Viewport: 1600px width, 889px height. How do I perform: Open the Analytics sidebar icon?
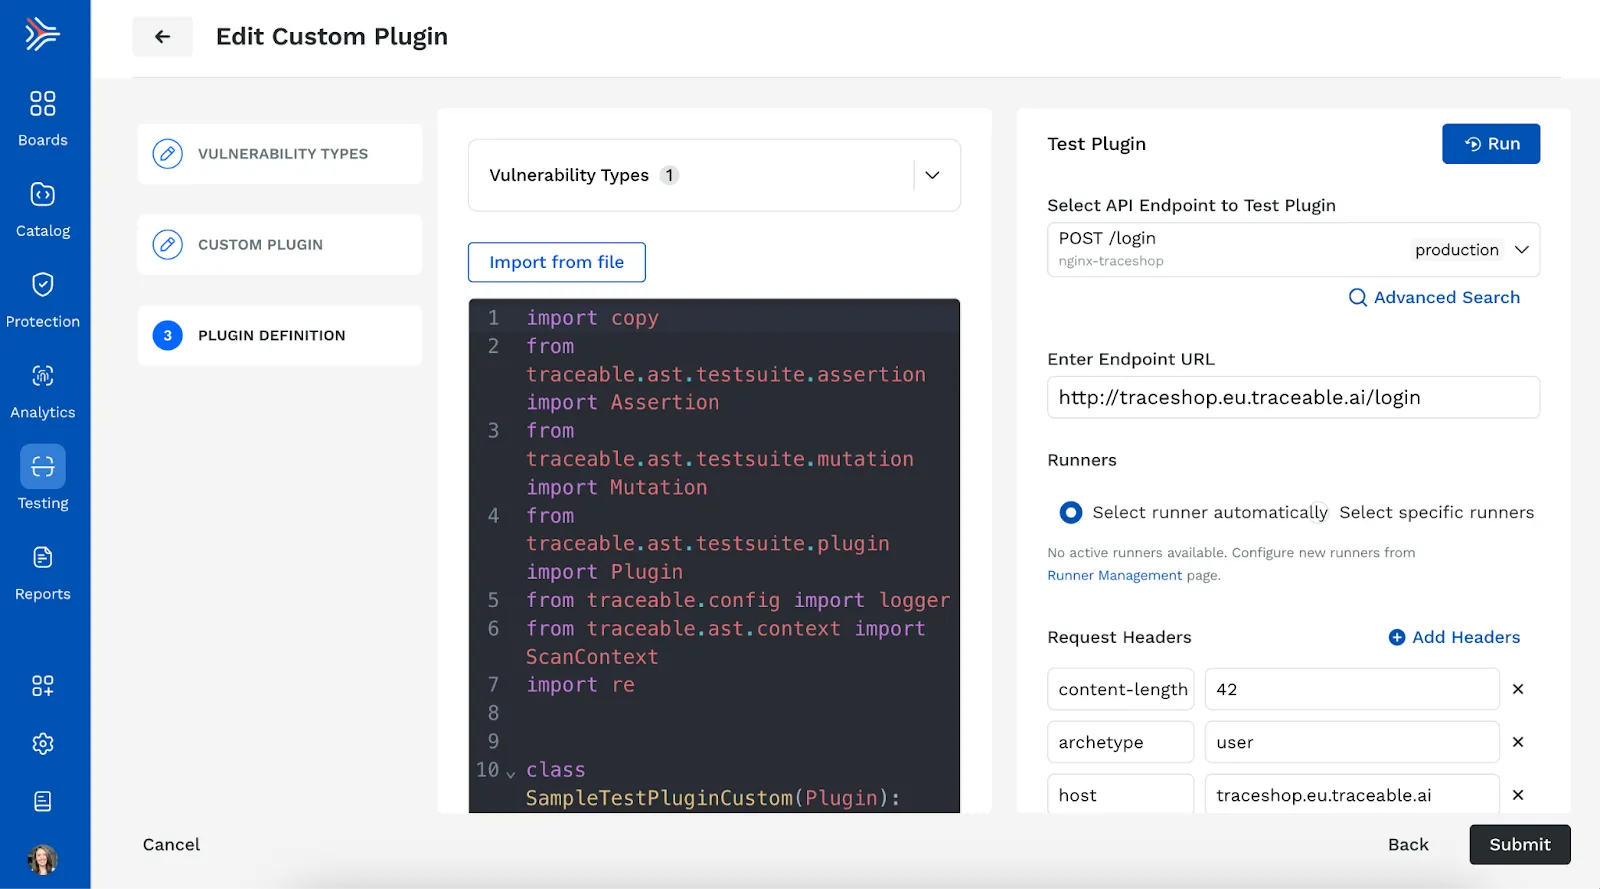point(43,376)
